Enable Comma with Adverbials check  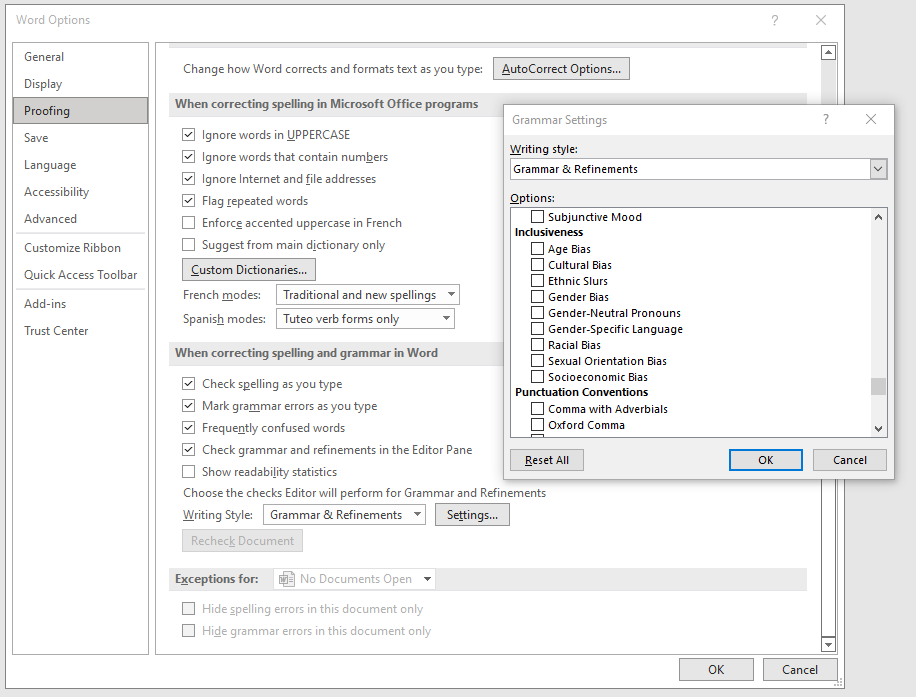(537, 409)
